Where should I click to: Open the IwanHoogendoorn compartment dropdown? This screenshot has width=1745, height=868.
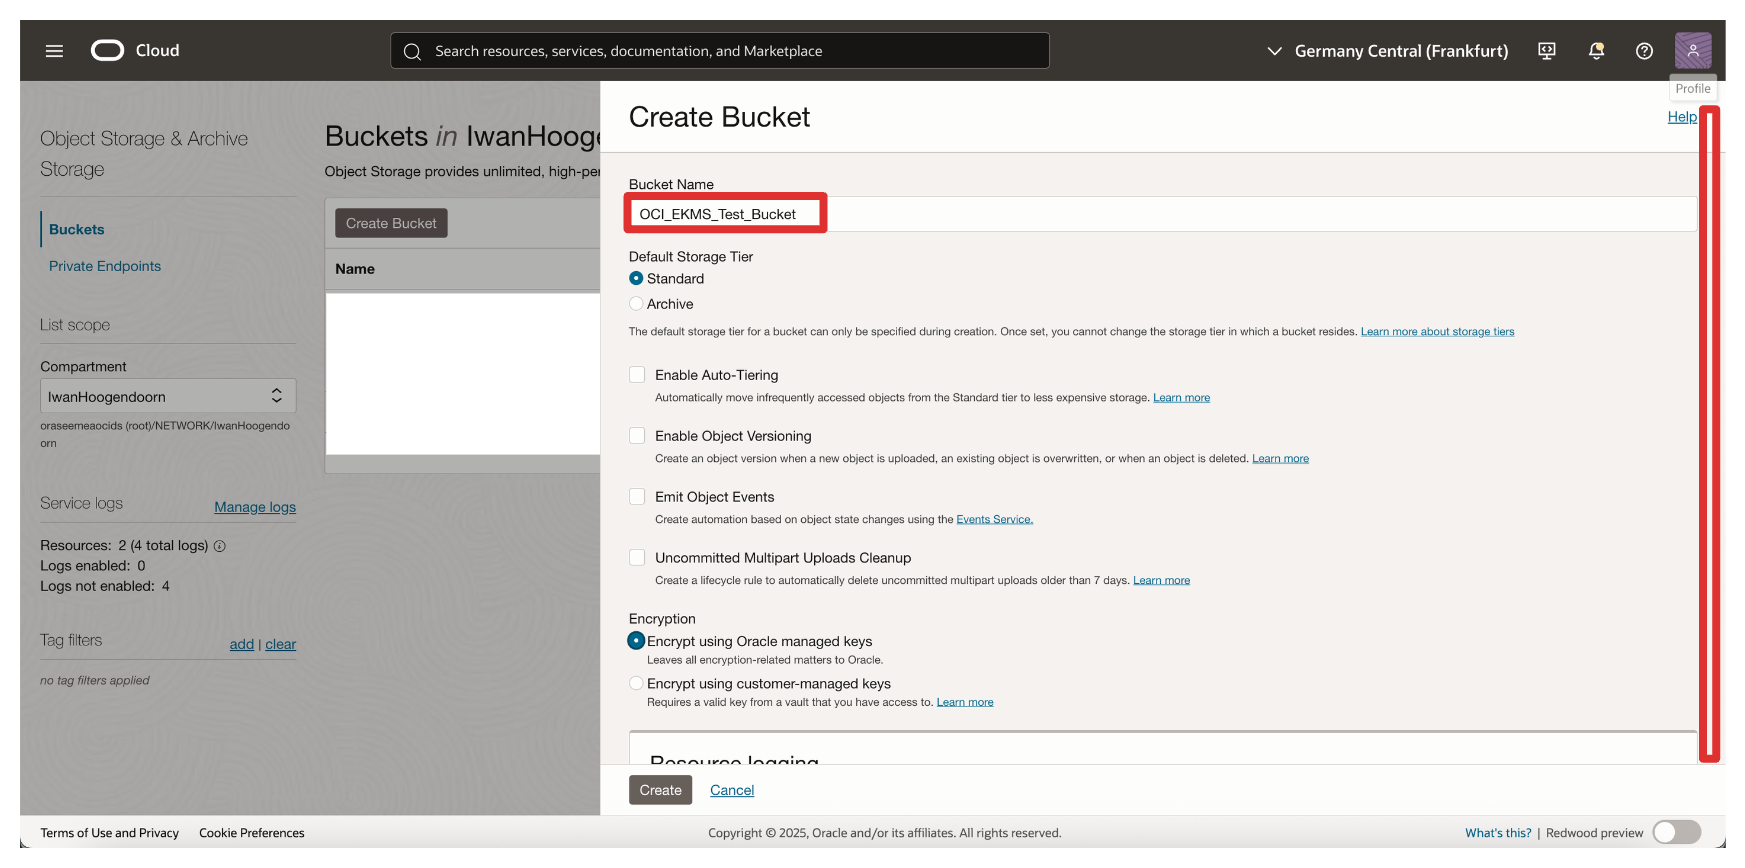click(x=167, y=396)
